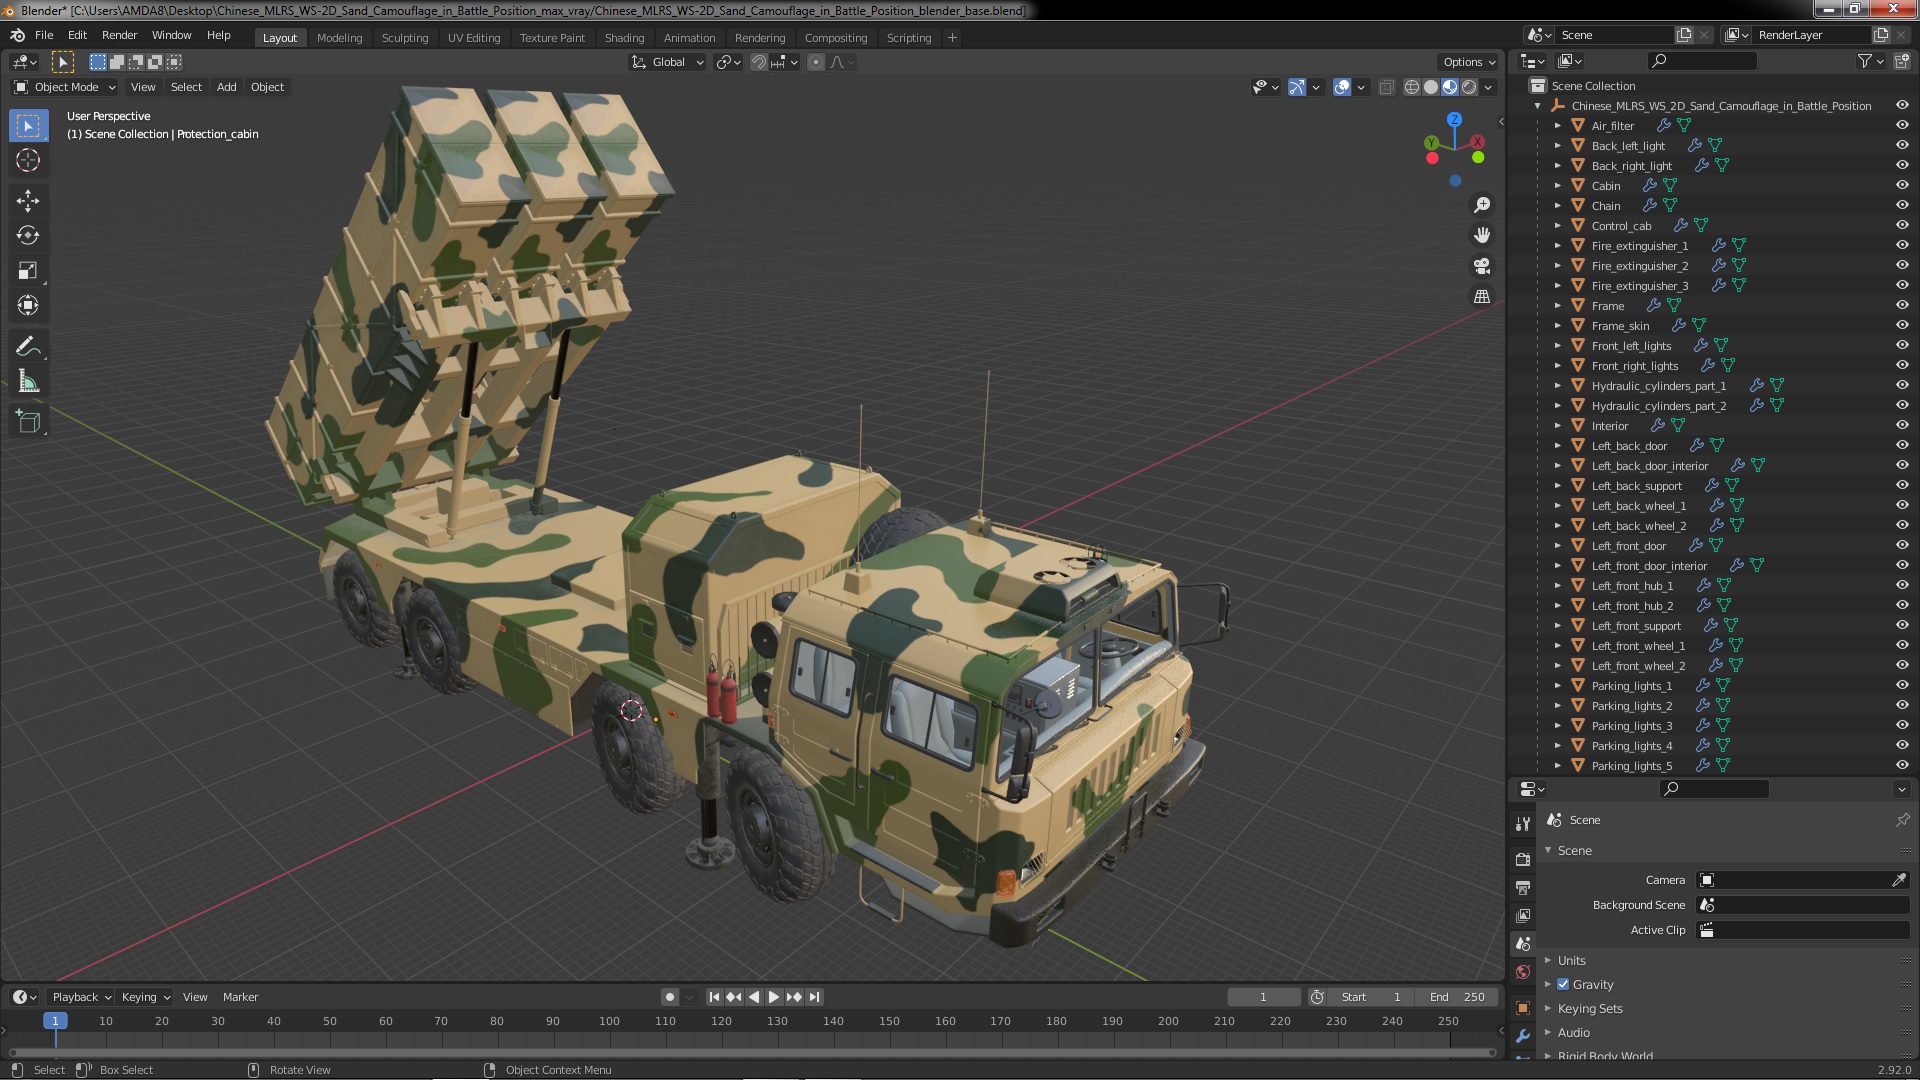1920x1080 pixels.
Task: Open the Render menu
Action: (119, 35)
